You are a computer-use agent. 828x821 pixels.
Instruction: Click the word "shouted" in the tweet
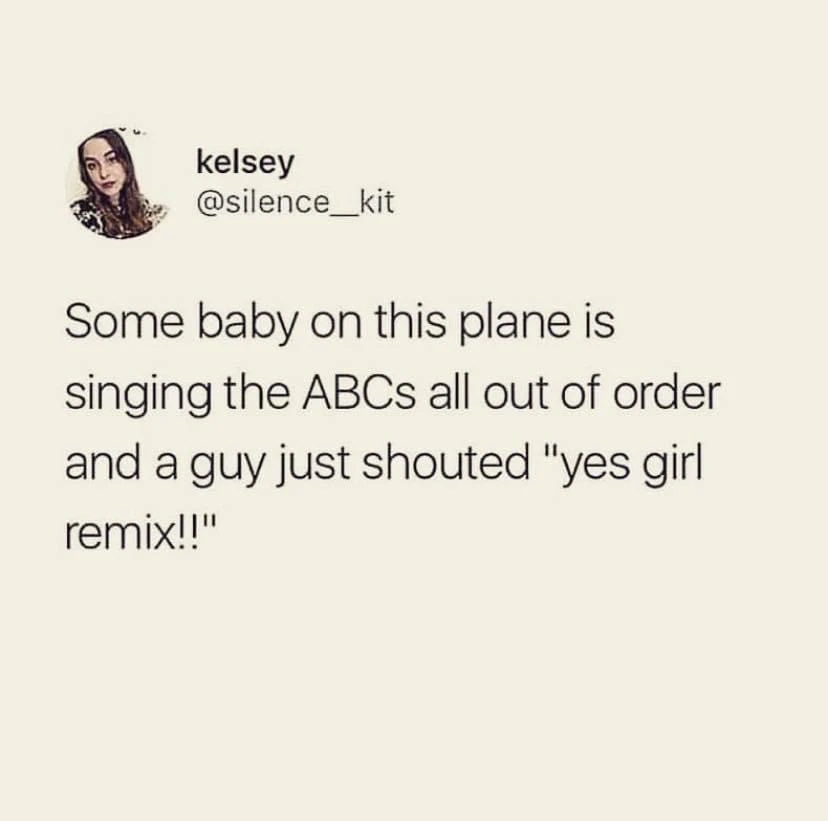(446, 463)
